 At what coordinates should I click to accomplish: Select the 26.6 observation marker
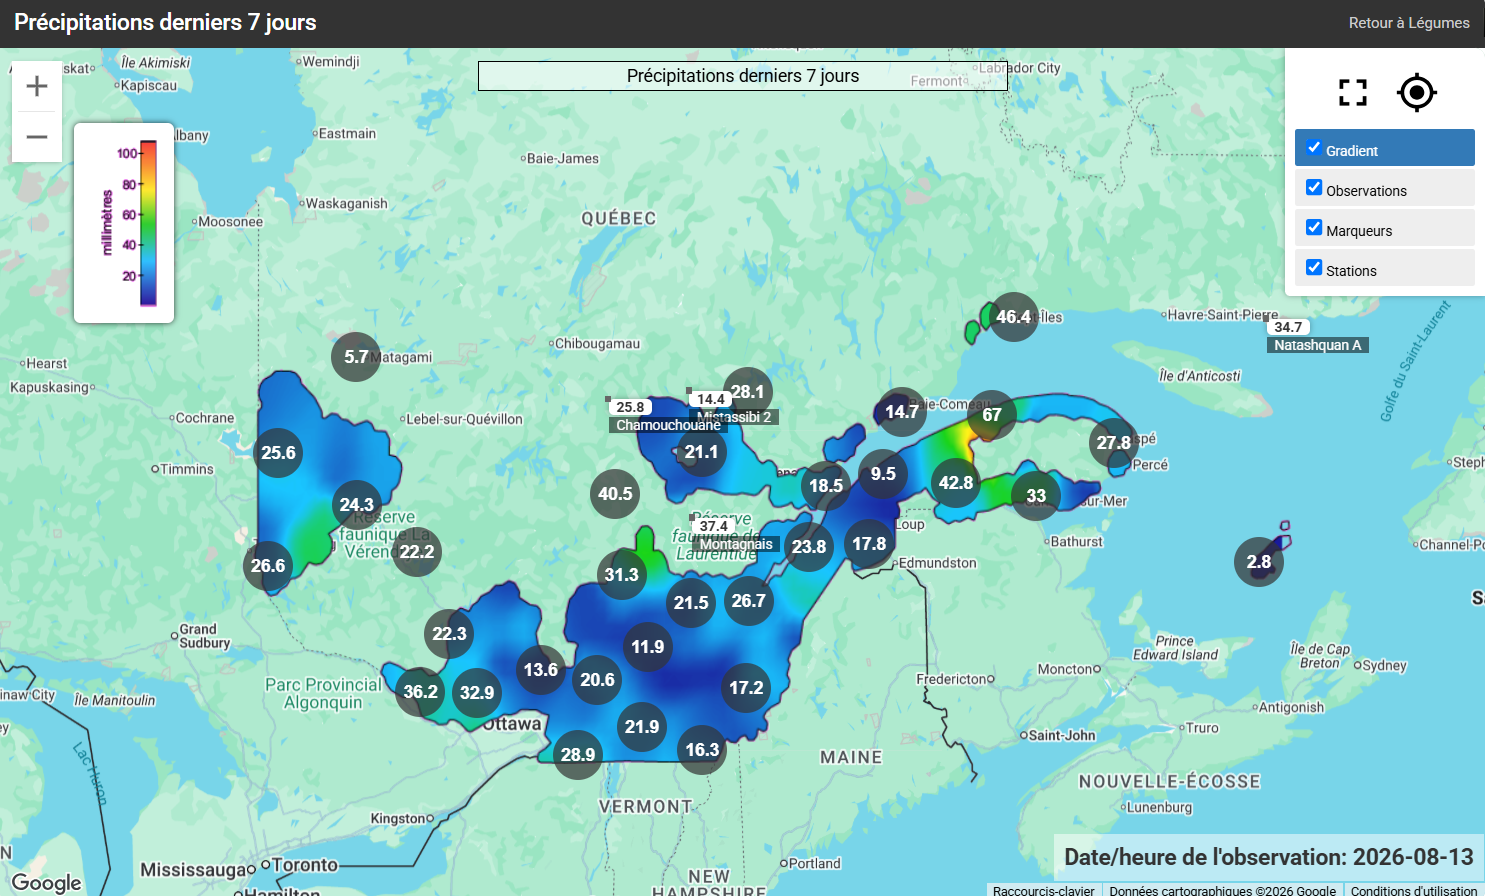coord(268,566)
